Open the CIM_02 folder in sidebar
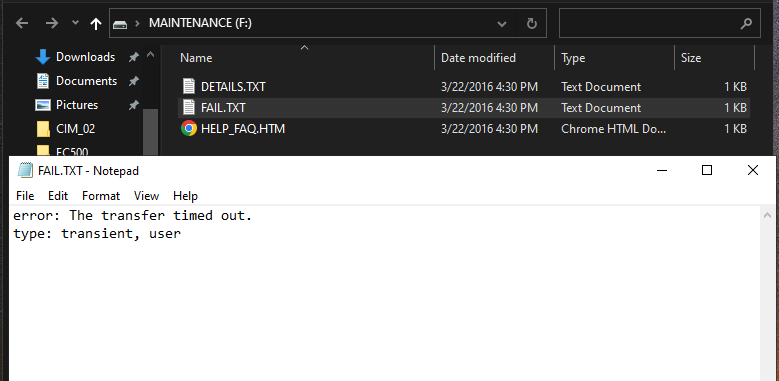The width and height of the screenshot is (779, 381). 75,129
